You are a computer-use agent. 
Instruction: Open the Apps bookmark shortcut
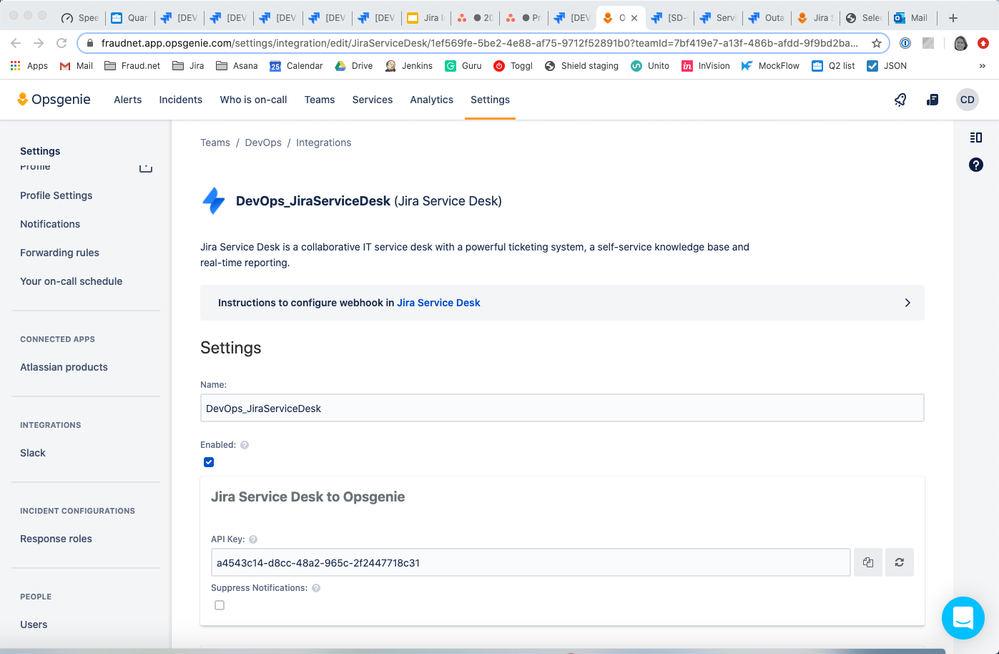pos(29,66)
